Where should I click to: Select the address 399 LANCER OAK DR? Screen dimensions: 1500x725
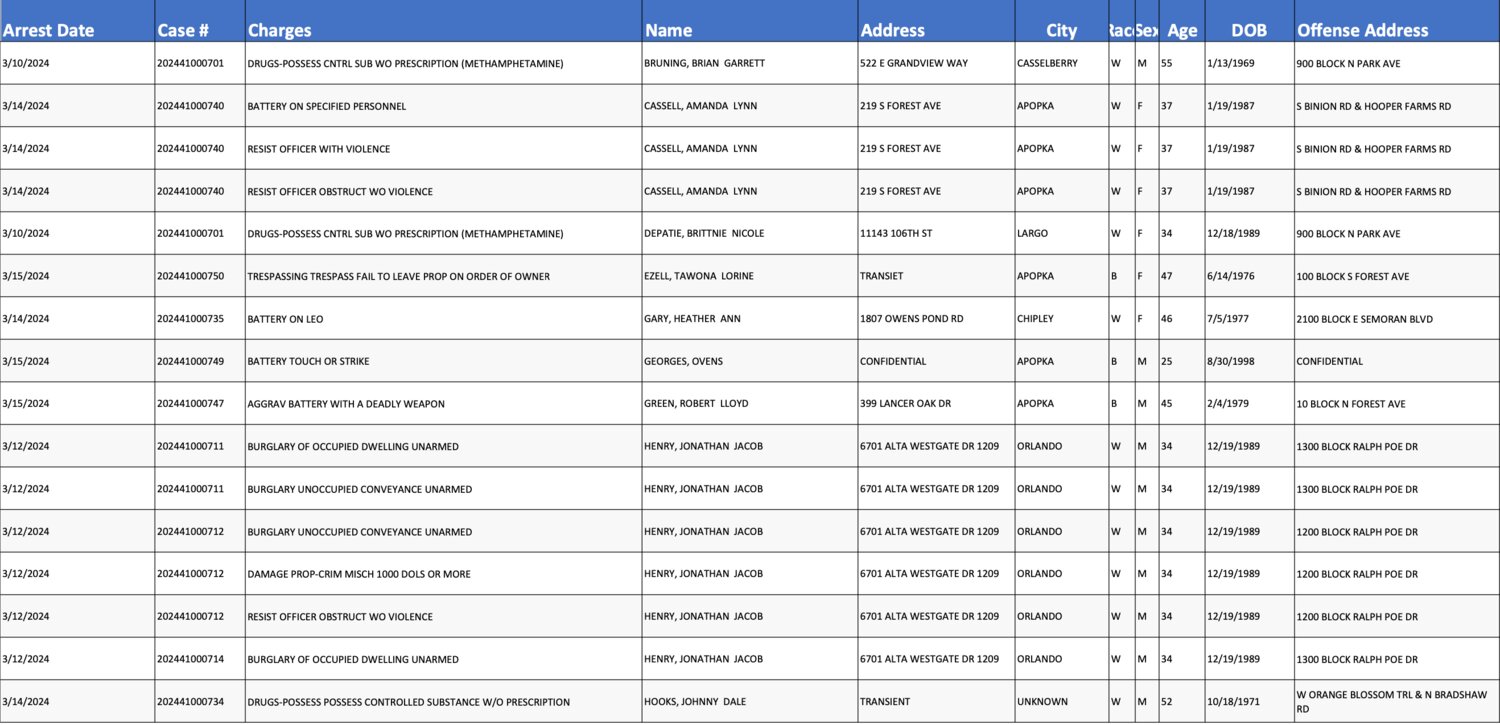908,404
